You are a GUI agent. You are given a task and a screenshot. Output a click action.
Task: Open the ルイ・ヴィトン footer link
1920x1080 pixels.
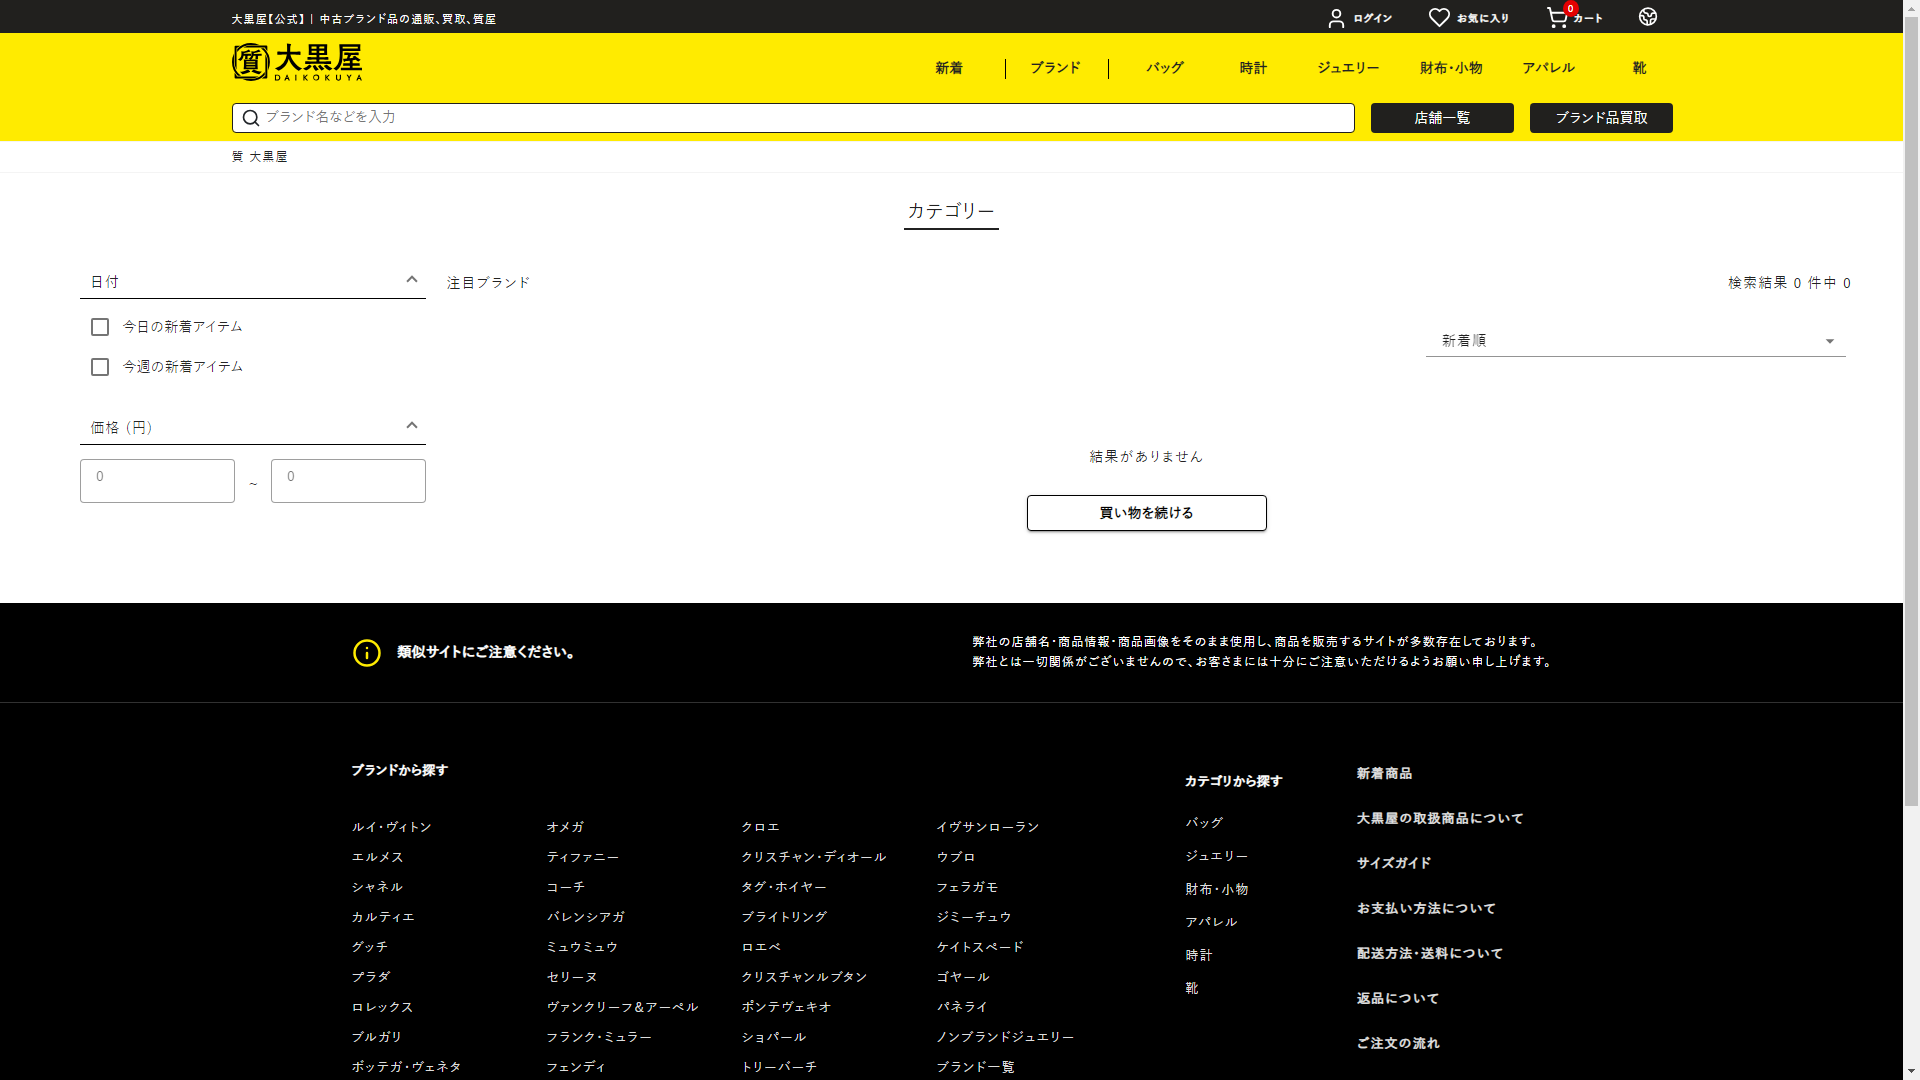coord(391,827)
